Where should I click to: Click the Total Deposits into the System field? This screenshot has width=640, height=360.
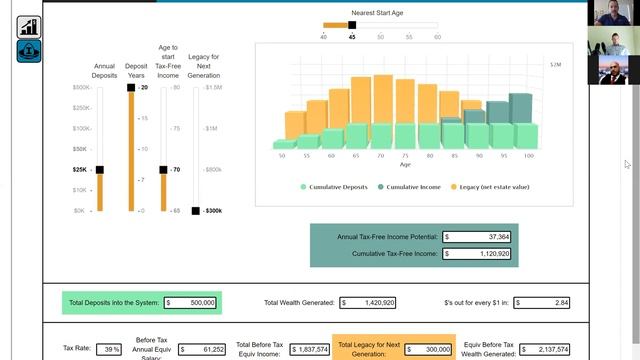(190, 303)
